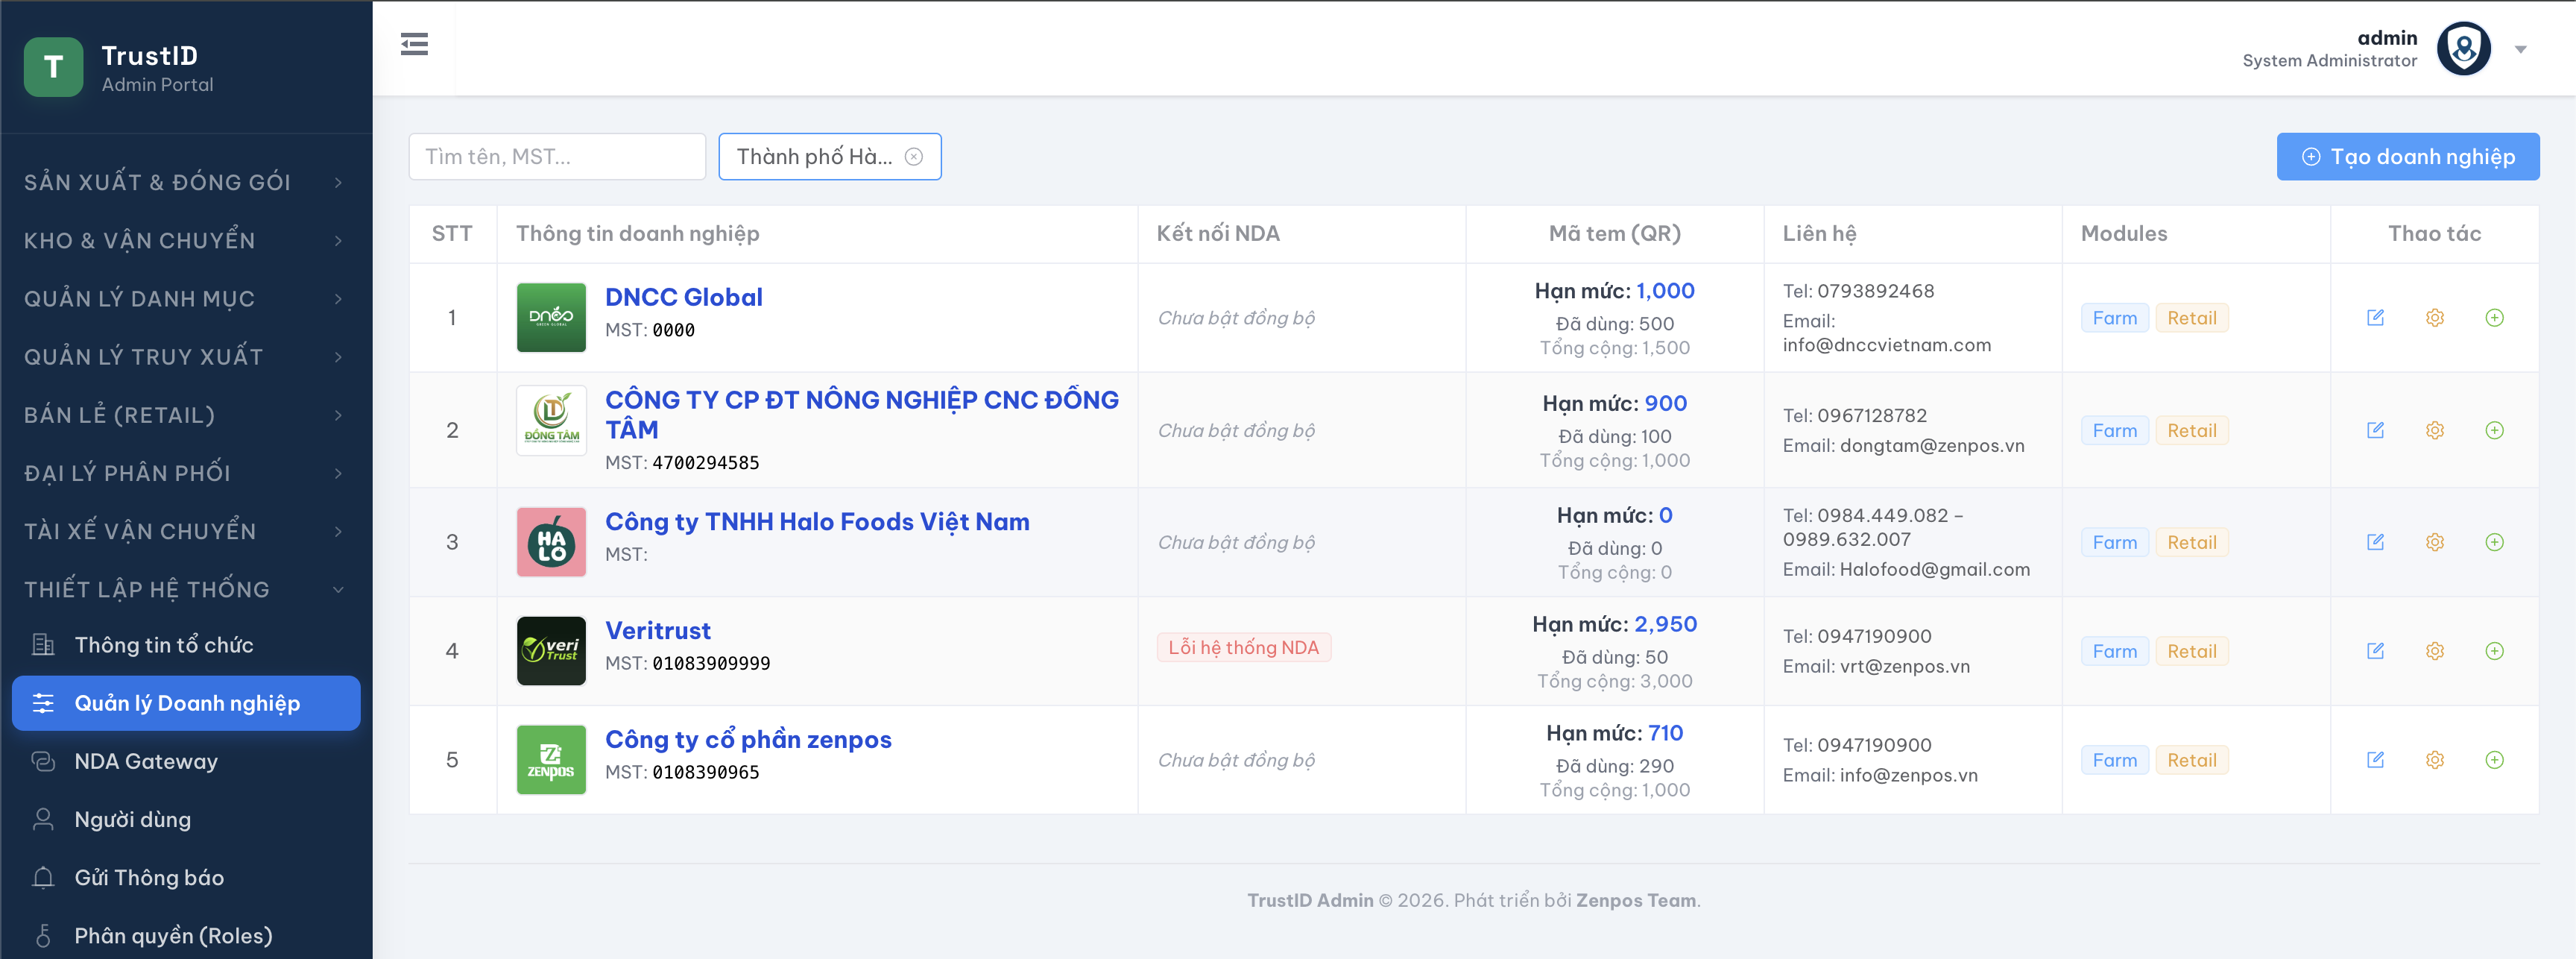The height and width of the screenshot is (959, 2576).
Task: Open the DNCC Global company link
Action: [x=684, y=297]
